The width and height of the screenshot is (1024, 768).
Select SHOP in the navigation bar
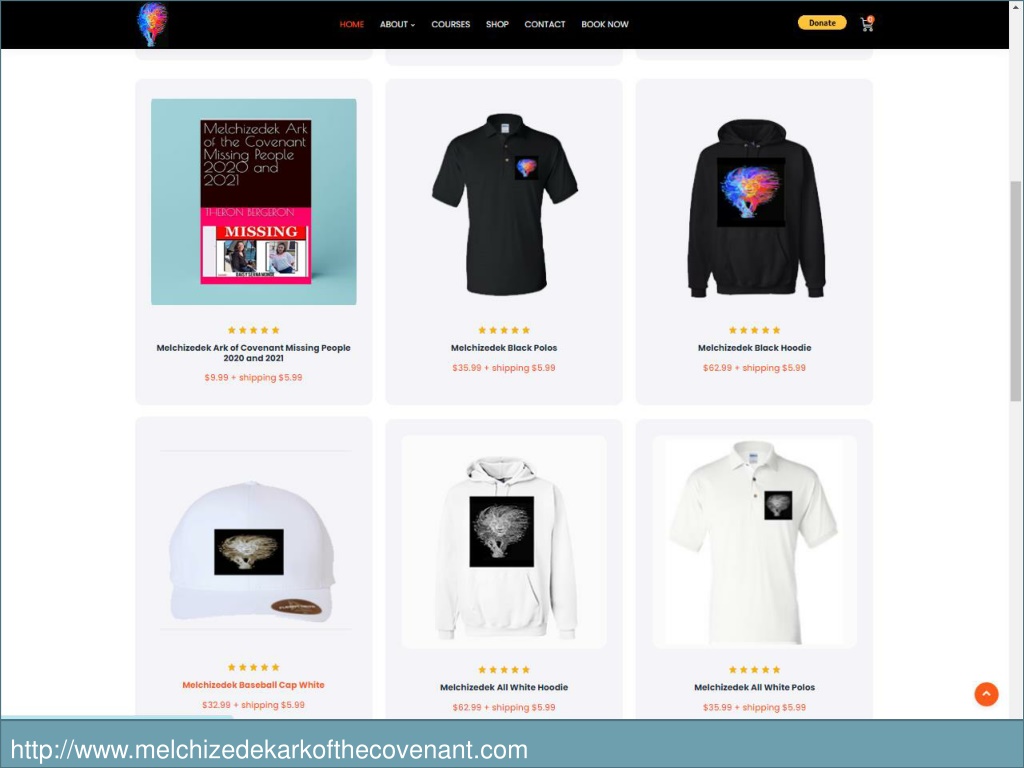(497, 24)
